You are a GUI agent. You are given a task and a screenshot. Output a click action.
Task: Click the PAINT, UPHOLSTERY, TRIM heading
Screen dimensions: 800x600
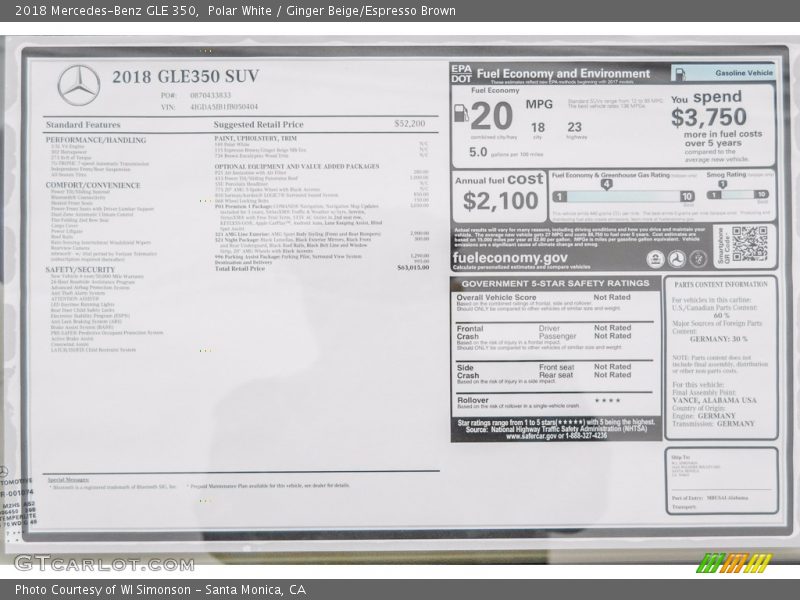point(256,138)
